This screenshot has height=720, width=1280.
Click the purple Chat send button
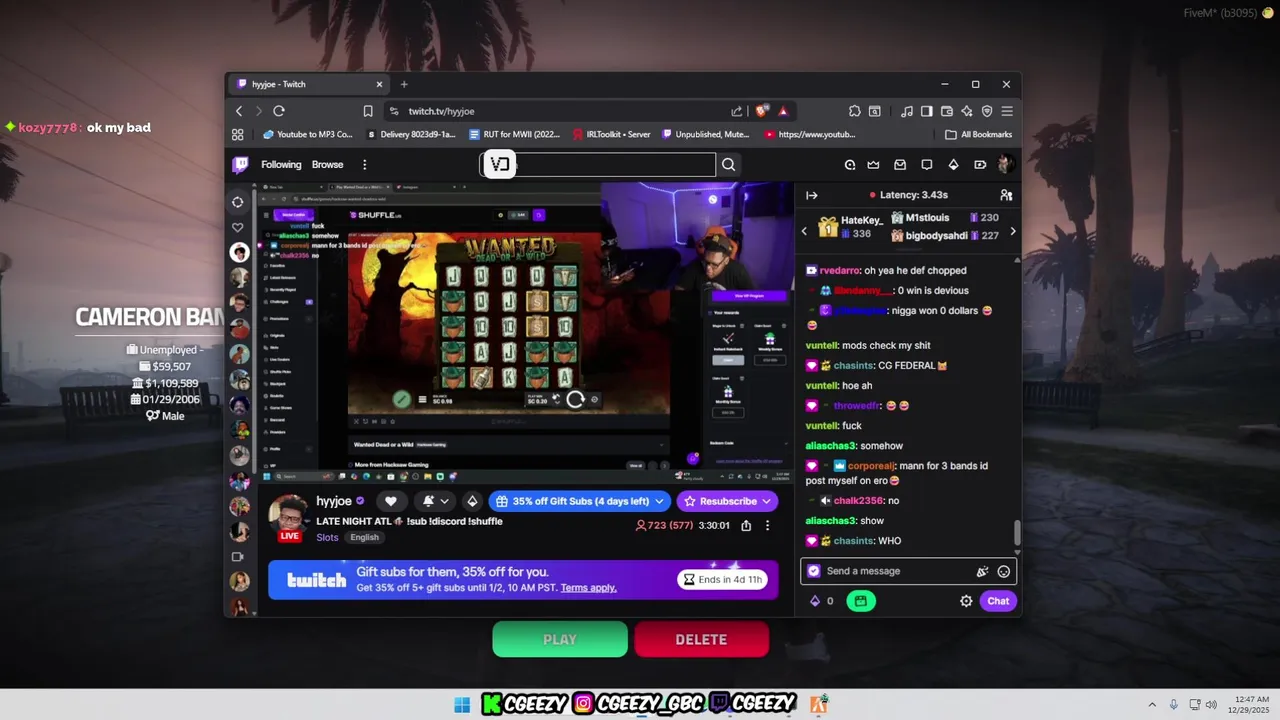[x=998, y=601]
